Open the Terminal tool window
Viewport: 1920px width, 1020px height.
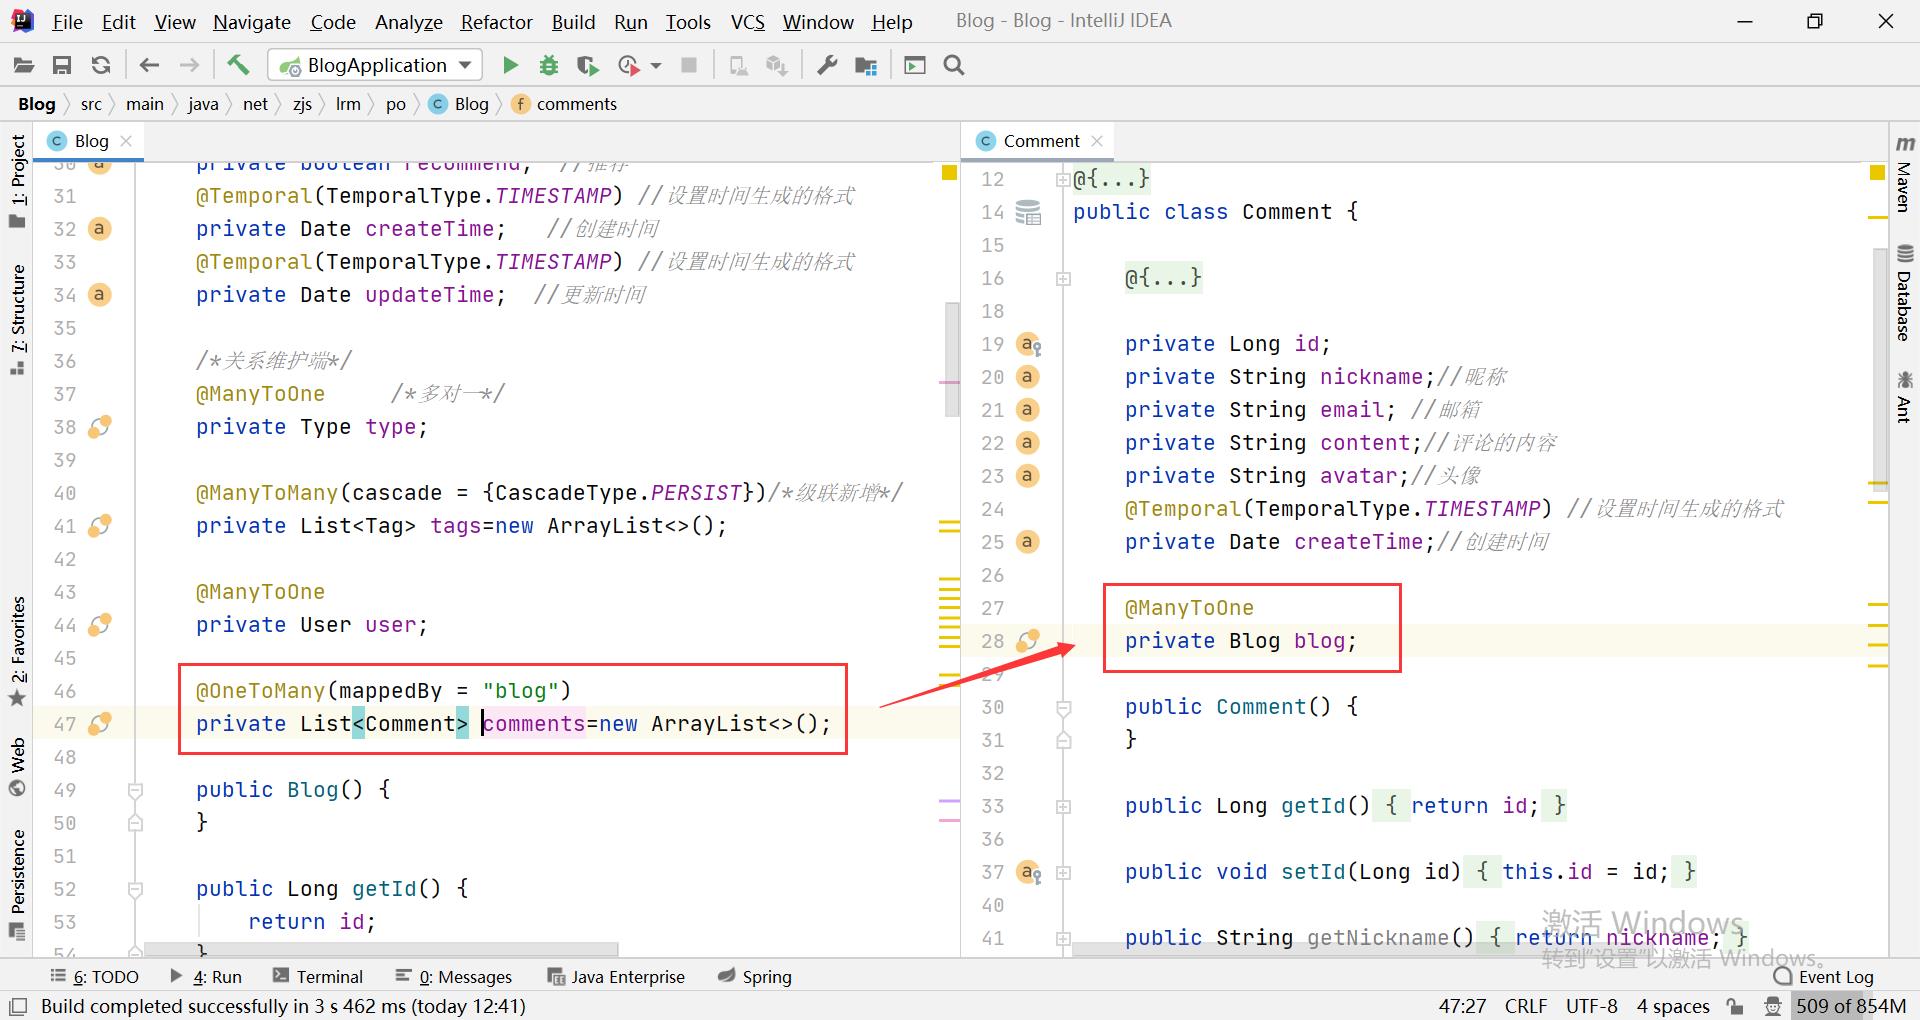point(317,977)
